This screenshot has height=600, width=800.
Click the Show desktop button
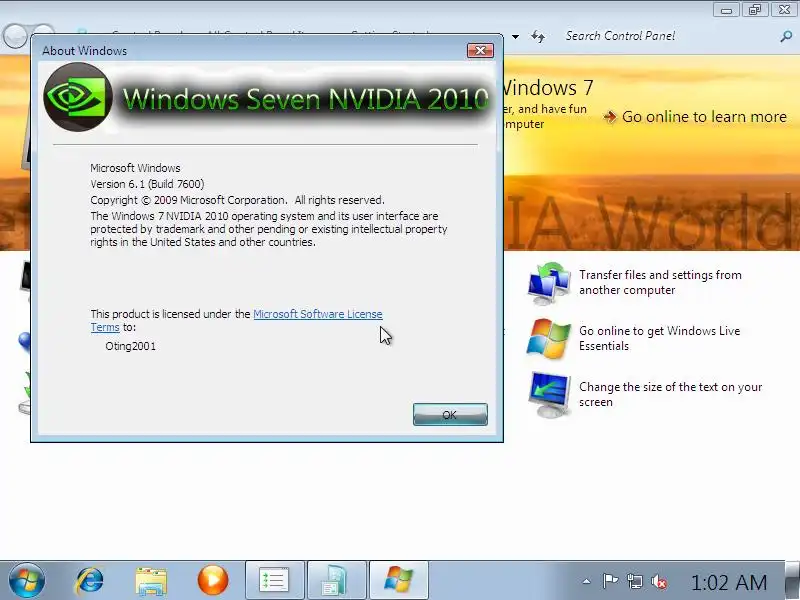tap(792, 580)
